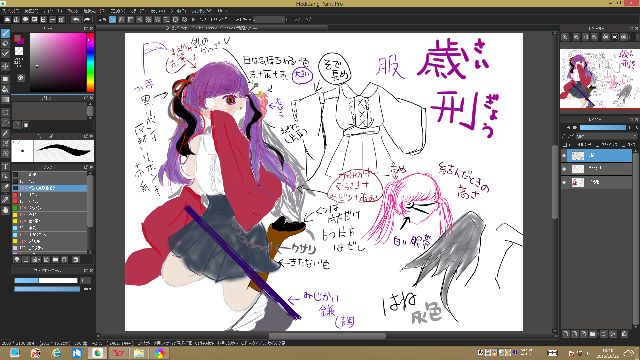640x360 pixels.
Task: Click the white background color swatch
Action: [19, 51]
